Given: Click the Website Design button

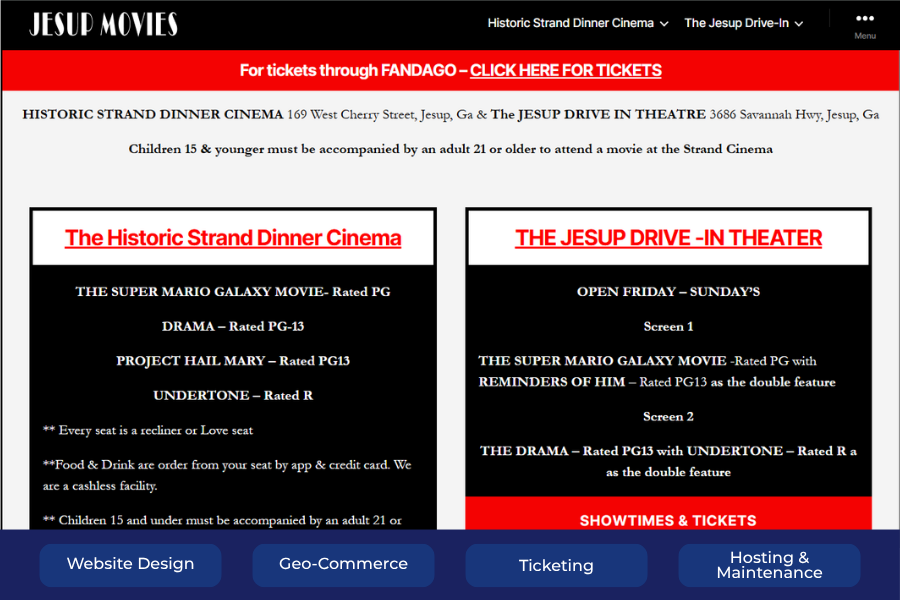Looking at the screenshot, I should 130,565.
